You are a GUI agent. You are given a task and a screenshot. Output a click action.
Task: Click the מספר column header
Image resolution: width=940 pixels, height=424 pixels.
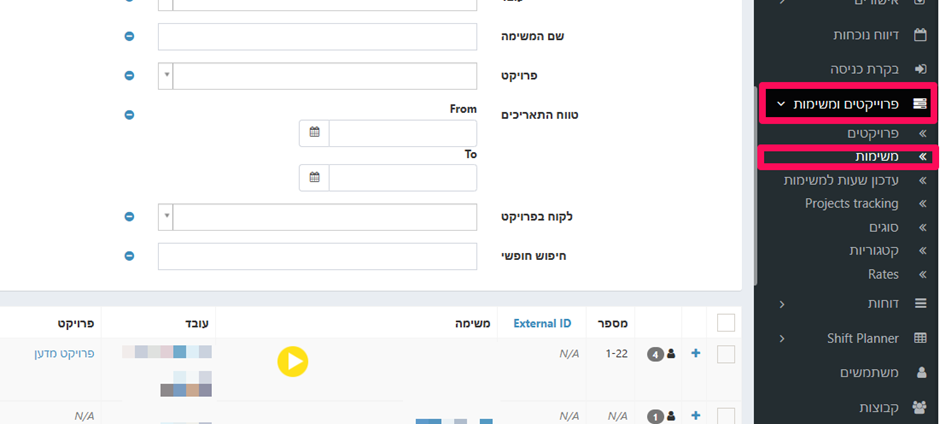point(614,324)
